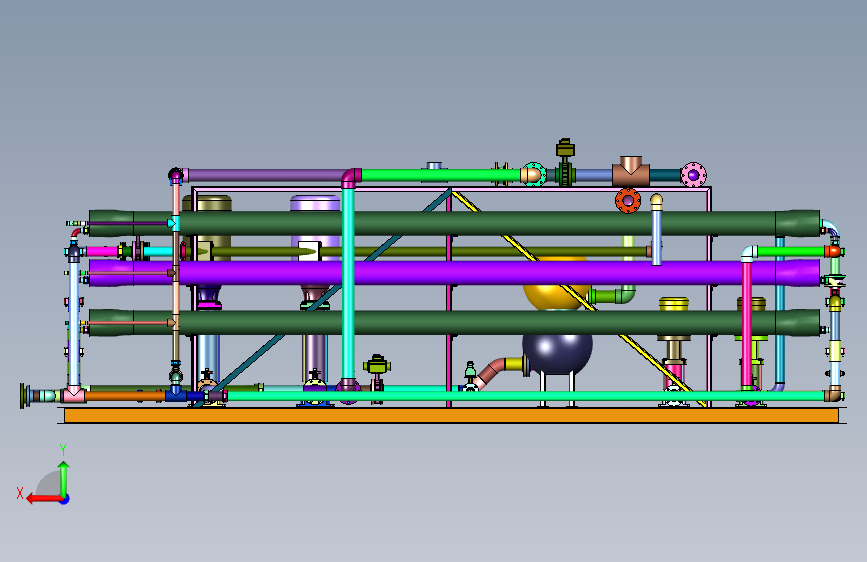Viewport: 867px width, 562px height.
Task: Select the copper tee fitting on top pipe
Action: click(630, 171)
